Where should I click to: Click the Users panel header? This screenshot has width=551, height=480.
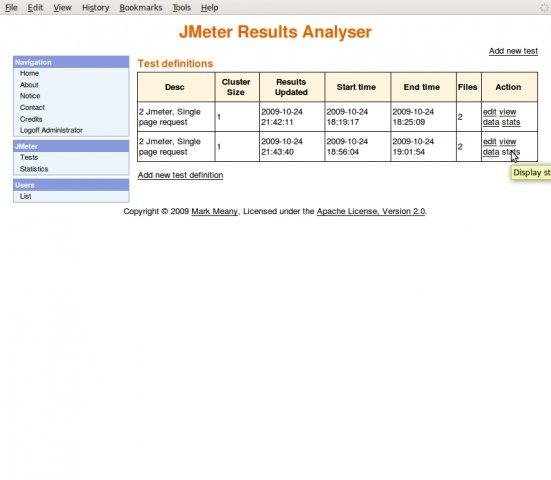[71, 185]
